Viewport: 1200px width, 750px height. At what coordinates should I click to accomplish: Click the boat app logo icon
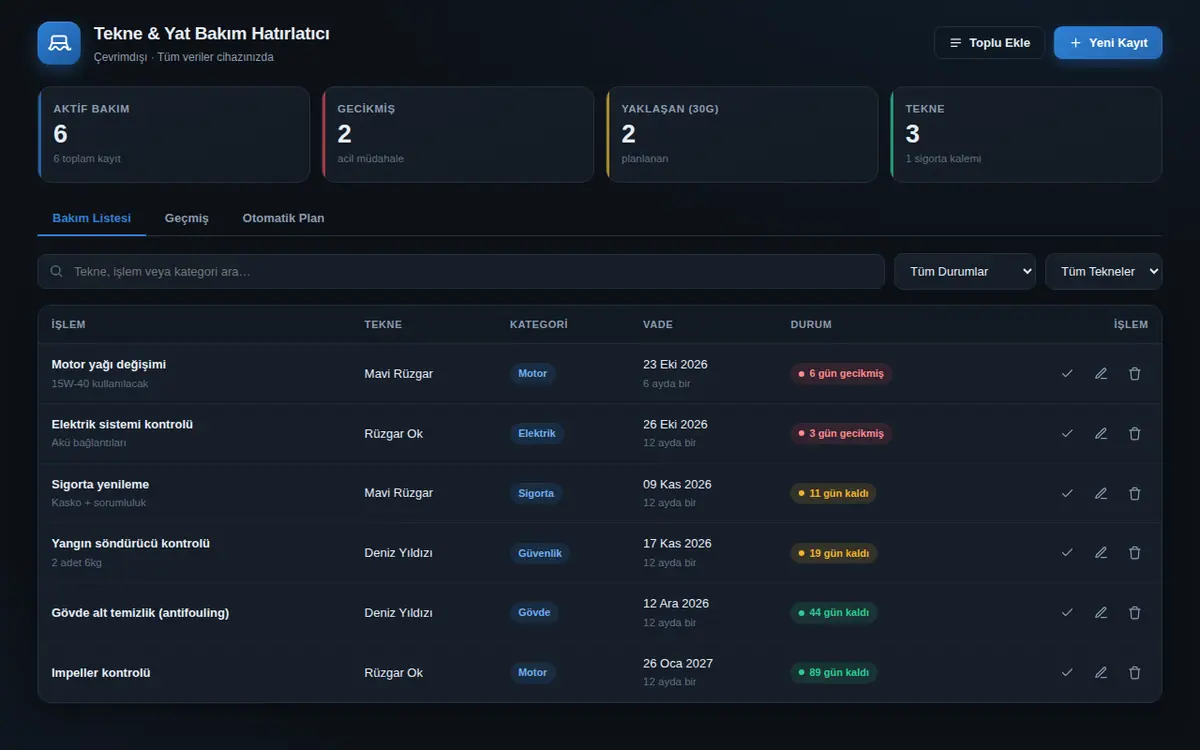(59, 43)
